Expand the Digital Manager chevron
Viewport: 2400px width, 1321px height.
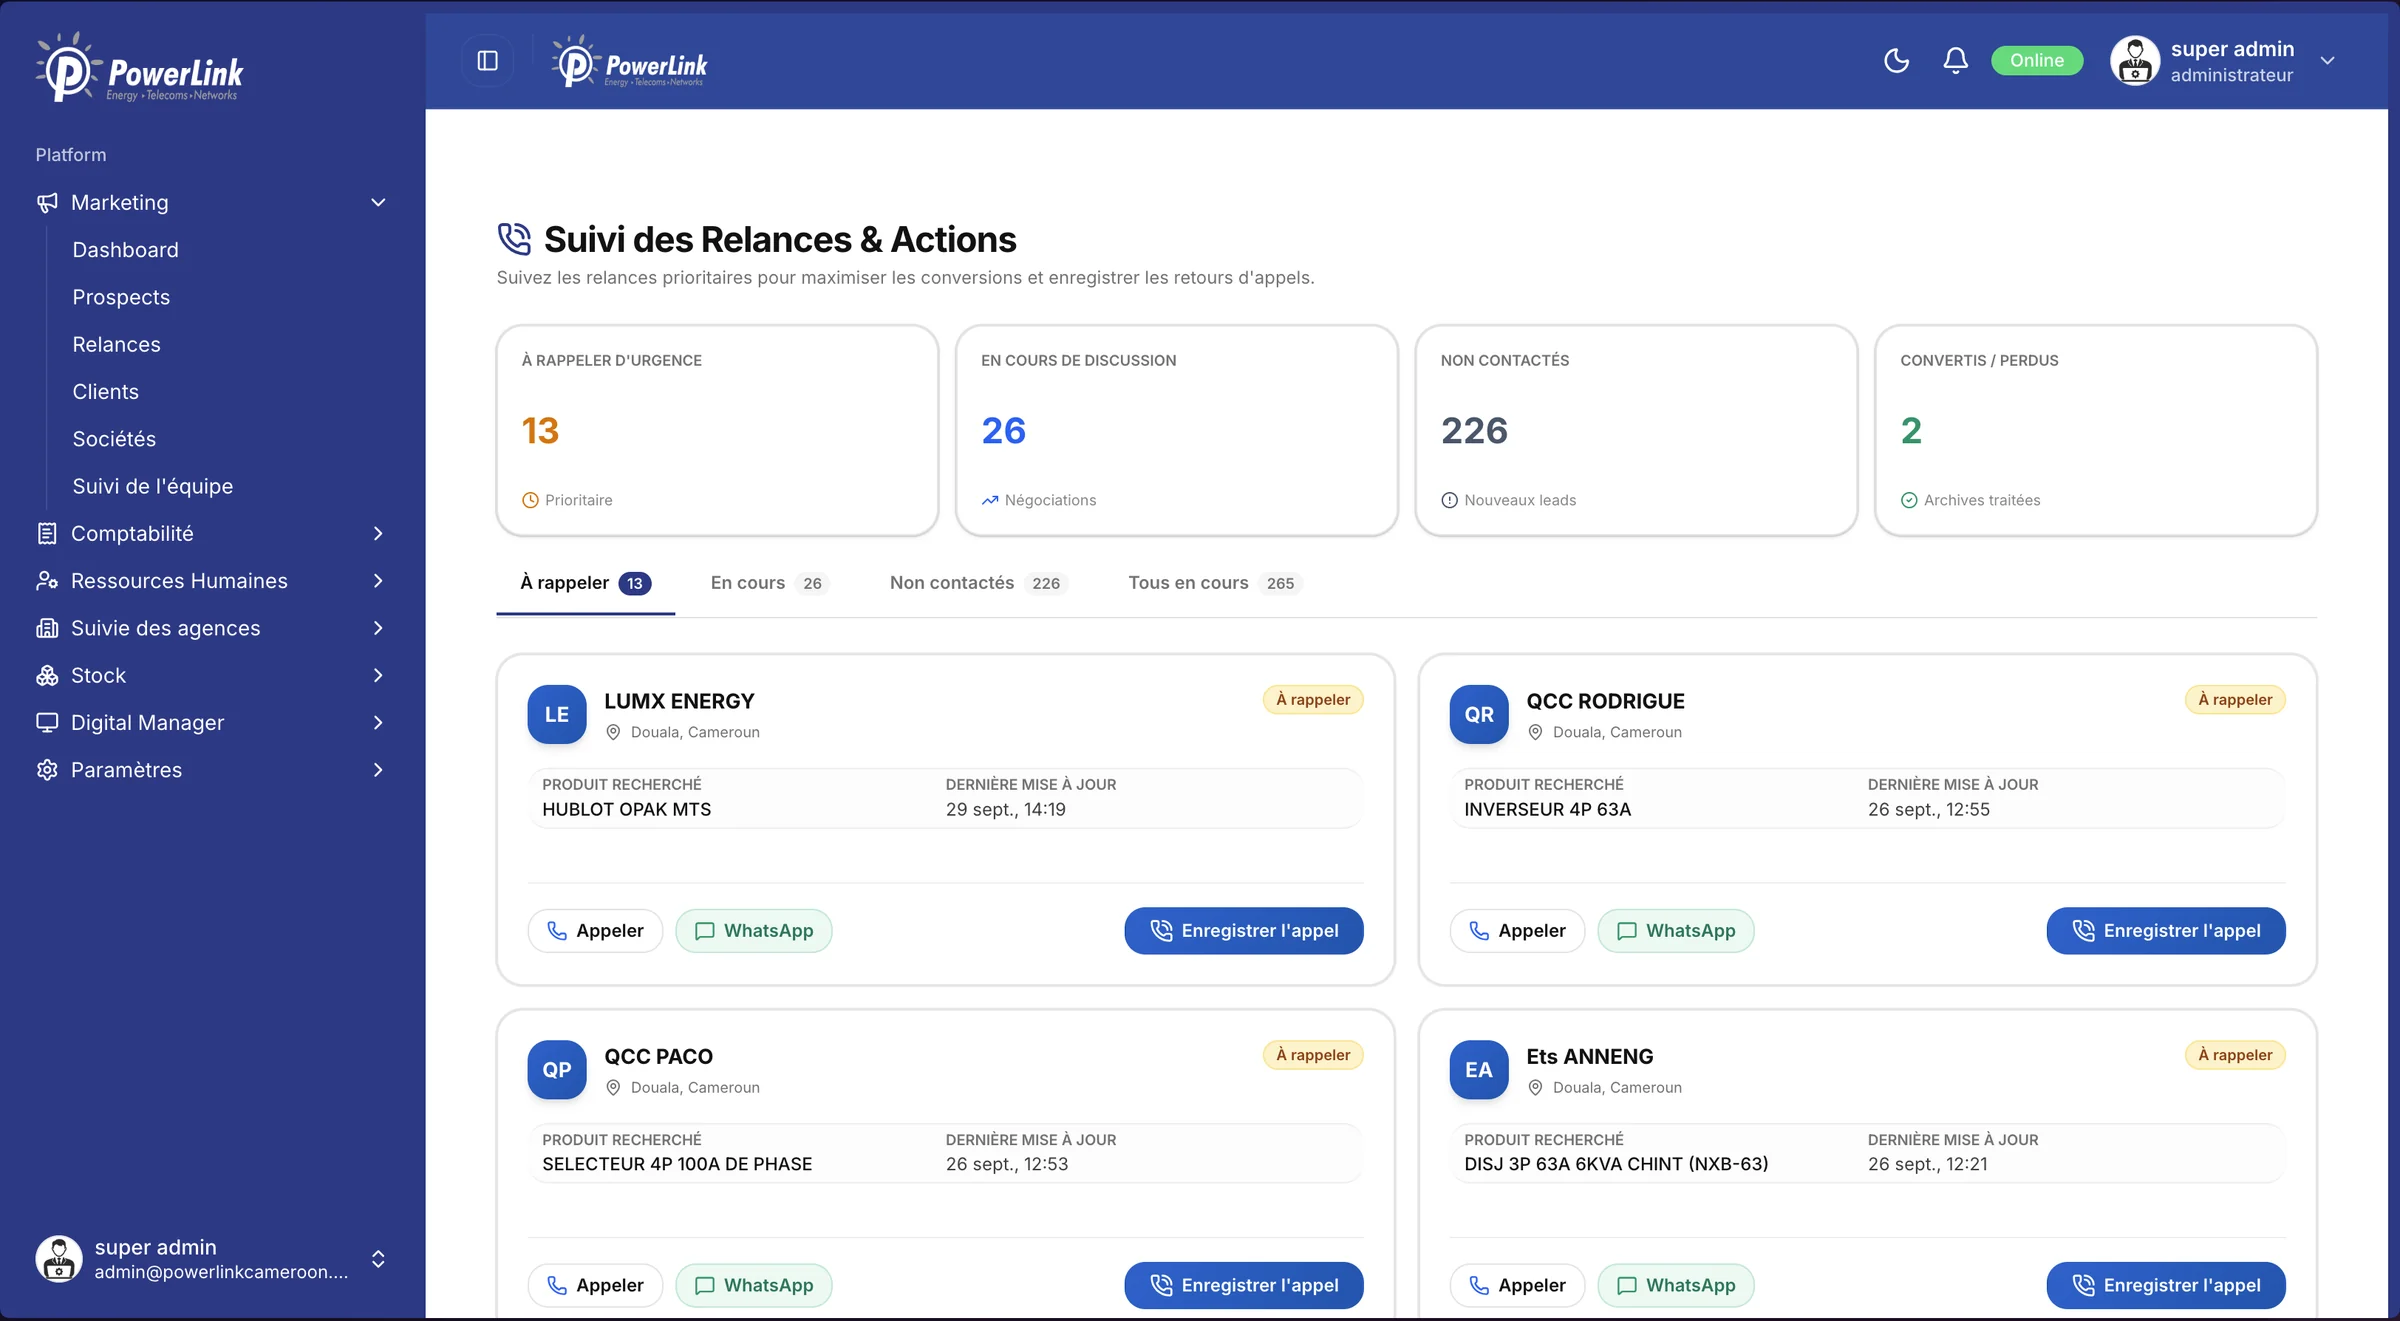(x=378, y=723)
